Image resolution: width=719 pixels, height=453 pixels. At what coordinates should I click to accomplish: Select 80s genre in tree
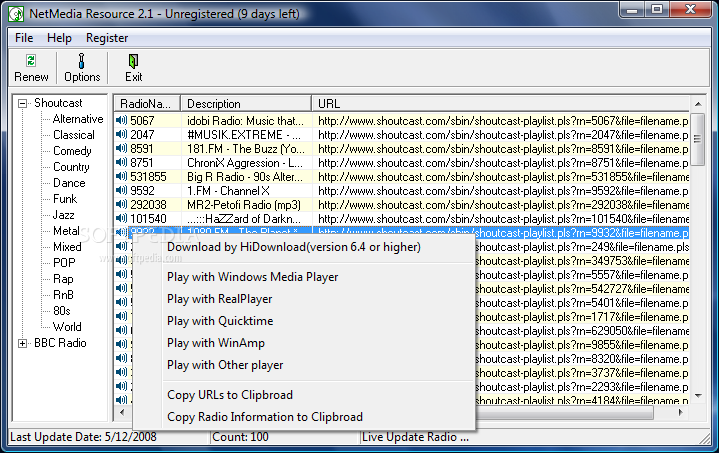pyautogui.click(x=61, y=311)
